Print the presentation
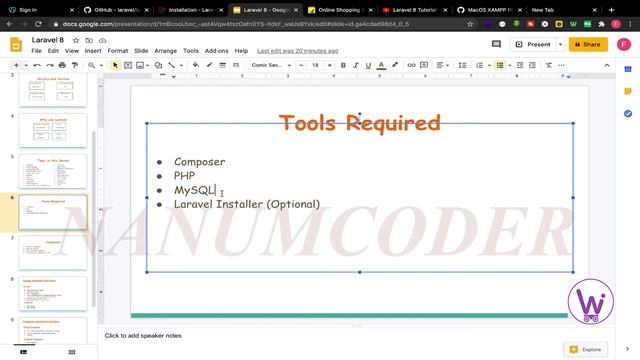Image resolution: width=640 pixels, height=360 pixels. point(62,65)
